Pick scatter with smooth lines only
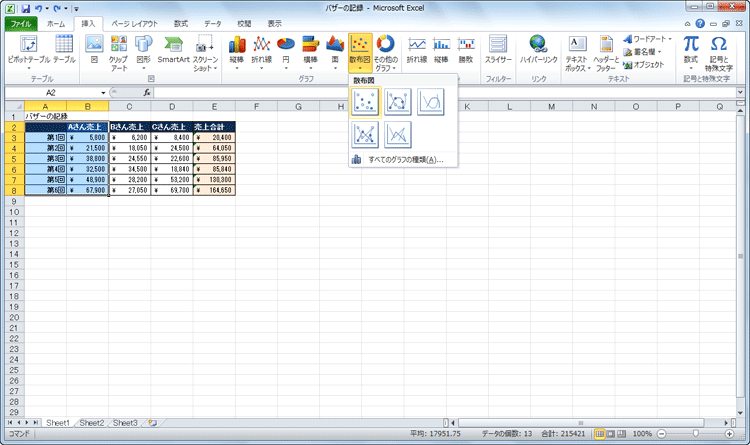750x445 pixels. tap(430, 101)
